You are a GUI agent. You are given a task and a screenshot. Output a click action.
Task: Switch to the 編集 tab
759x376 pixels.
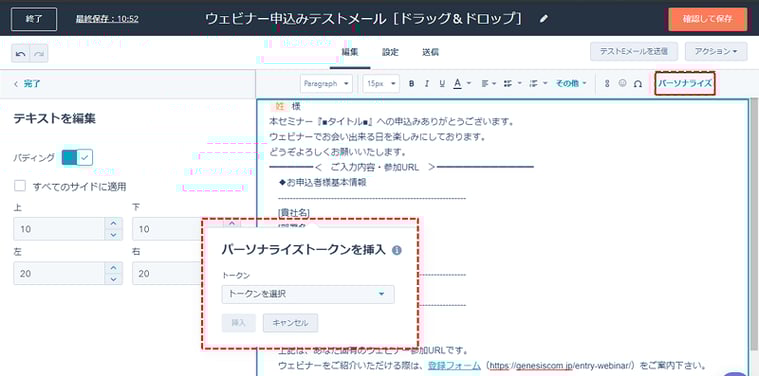350,52
